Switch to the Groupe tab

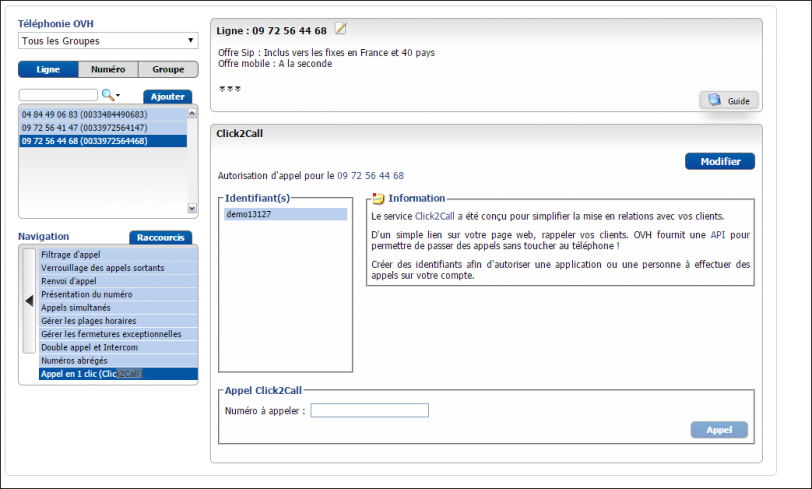pyautogui.click(x=168, y=69)
